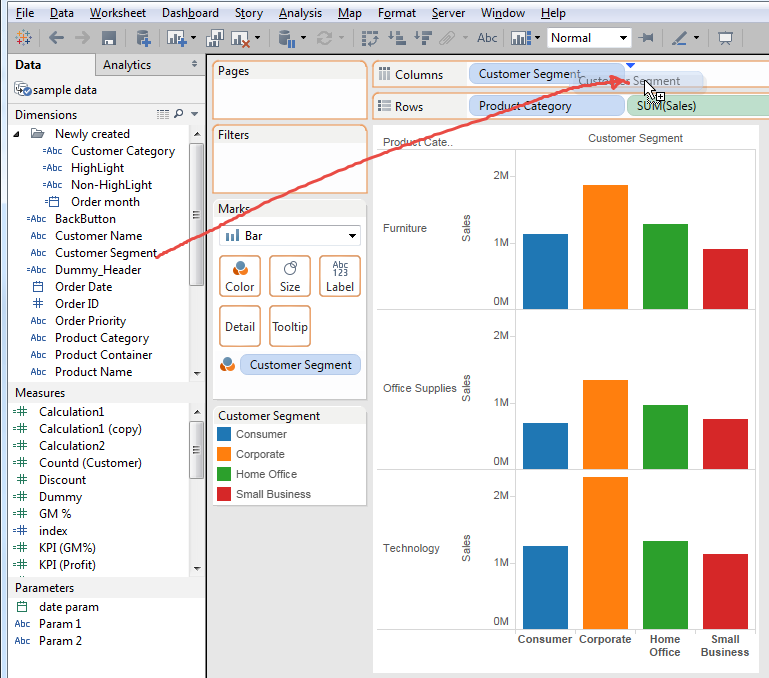Create a new worksheet using the chart-plus icon

[x=176, y=38]
